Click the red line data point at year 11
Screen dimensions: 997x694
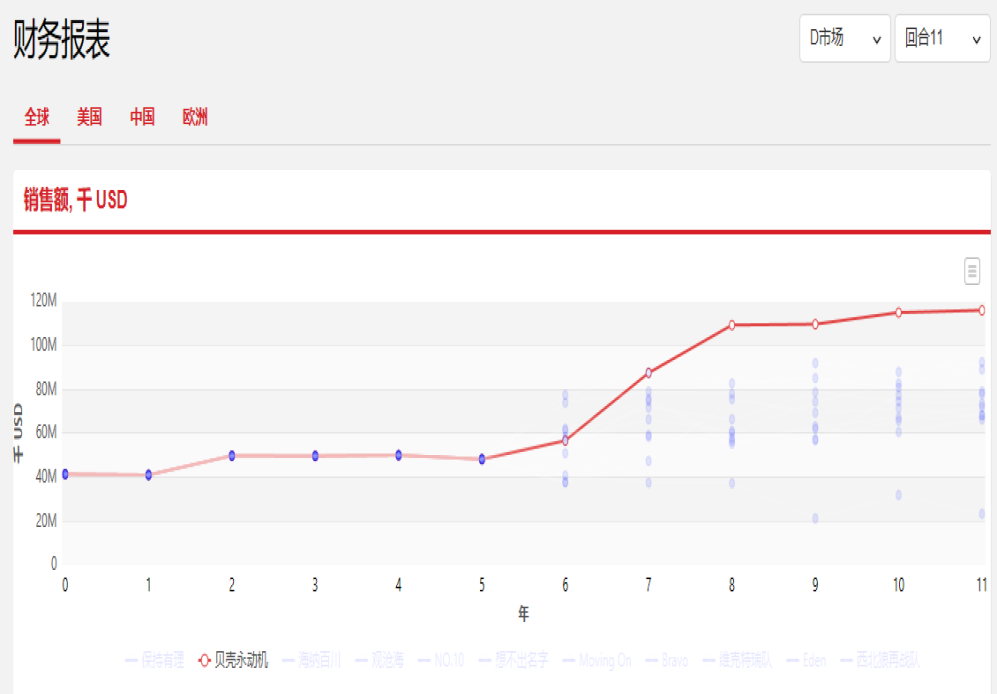pyautogui.click(x=981, y=310)
